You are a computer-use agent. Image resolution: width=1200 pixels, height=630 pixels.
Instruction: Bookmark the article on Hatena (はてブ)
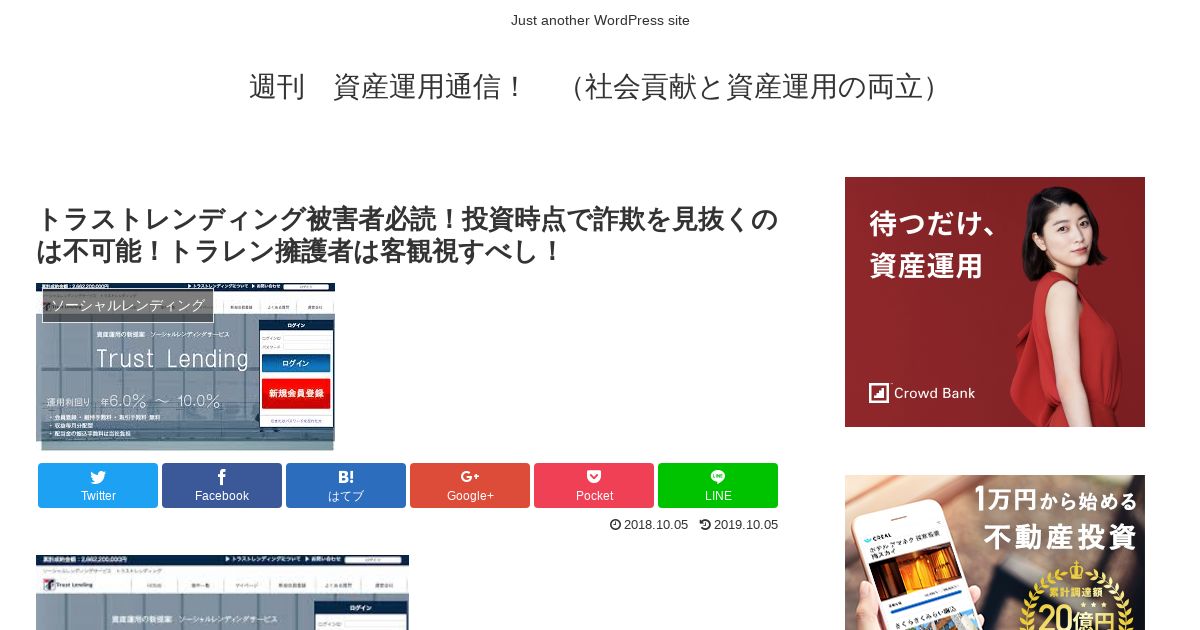346,485
